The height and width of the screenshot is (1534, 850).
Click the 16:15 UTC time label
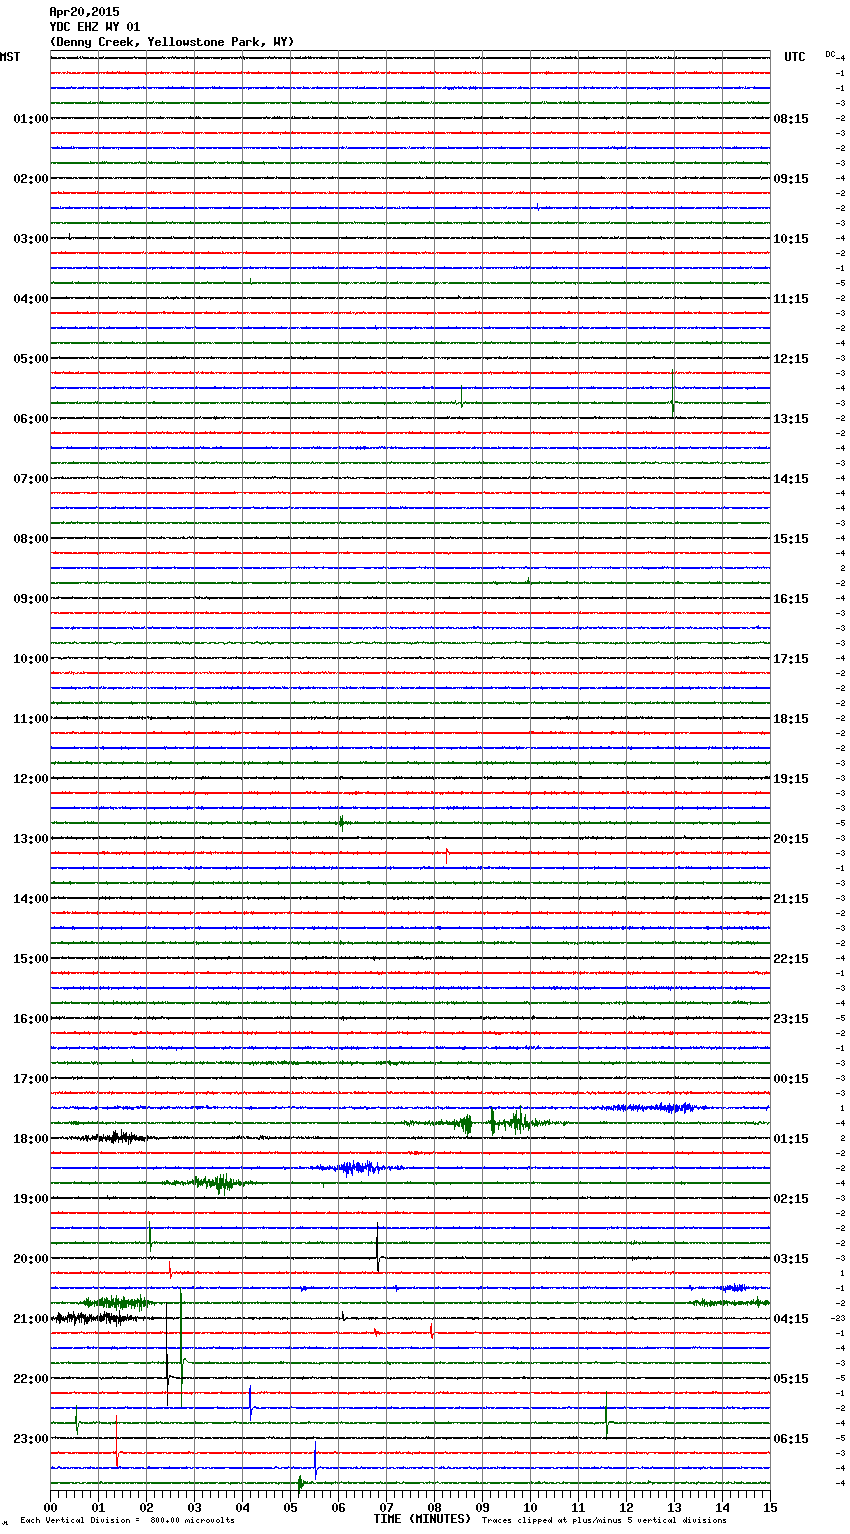coord(791,599)
